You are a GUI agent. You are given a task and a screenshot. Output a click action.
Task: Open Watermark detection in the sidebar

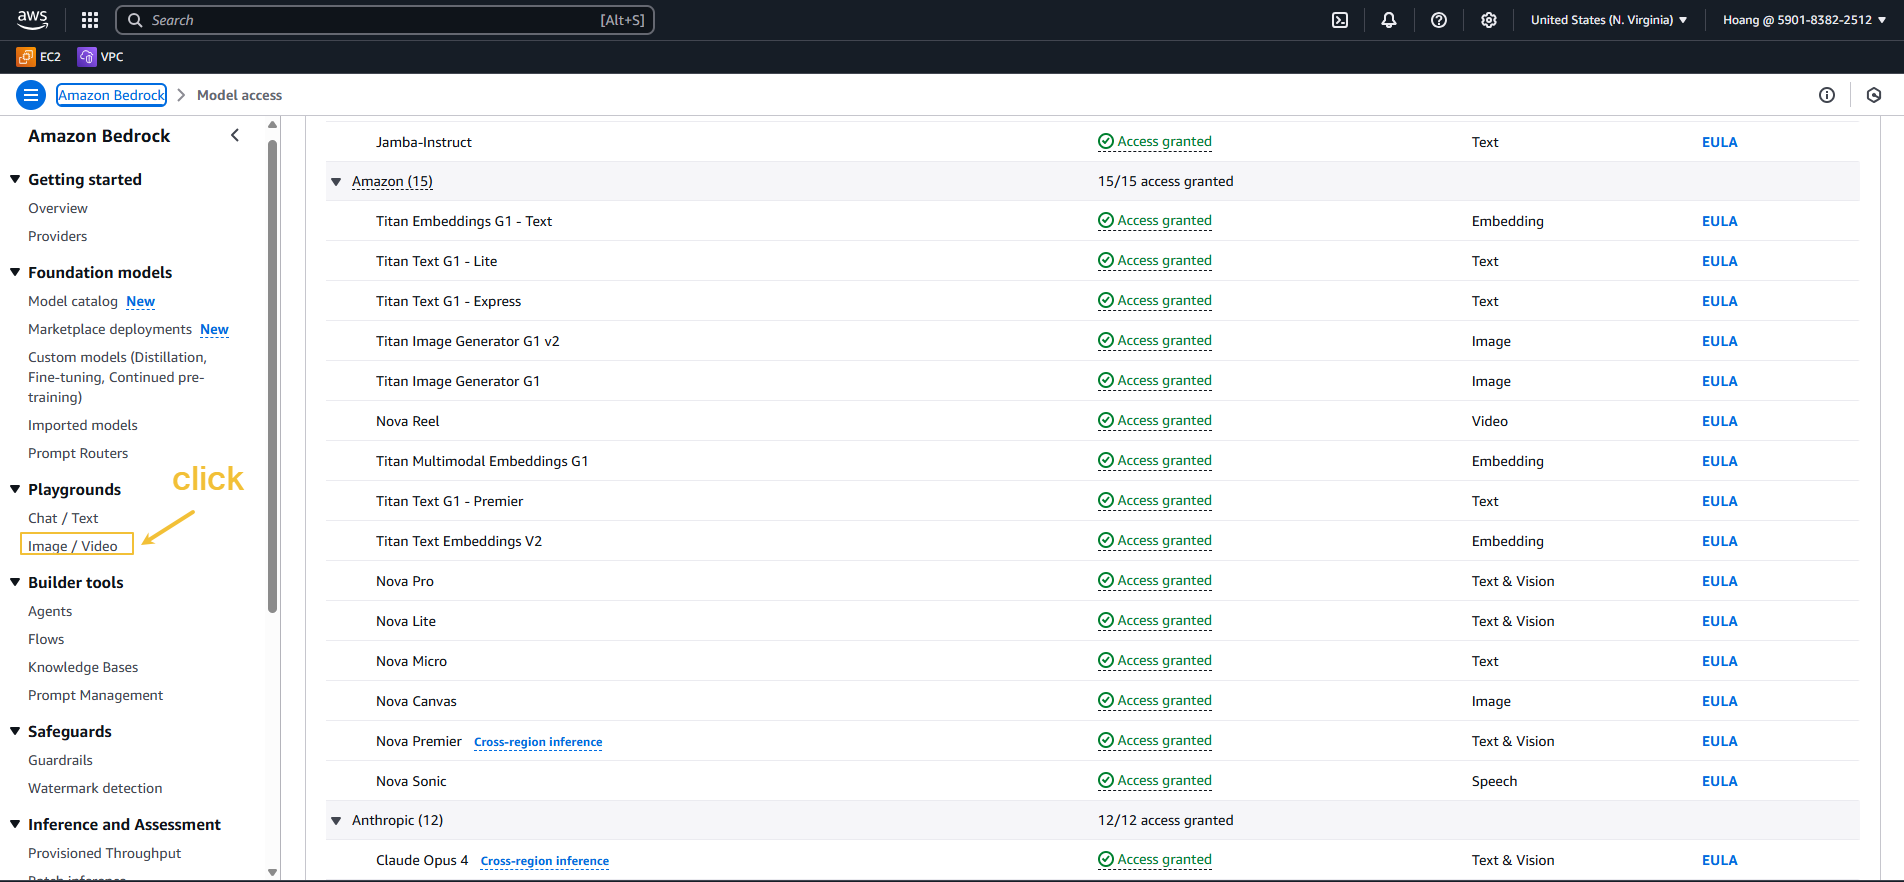click(x=95, y=788)
